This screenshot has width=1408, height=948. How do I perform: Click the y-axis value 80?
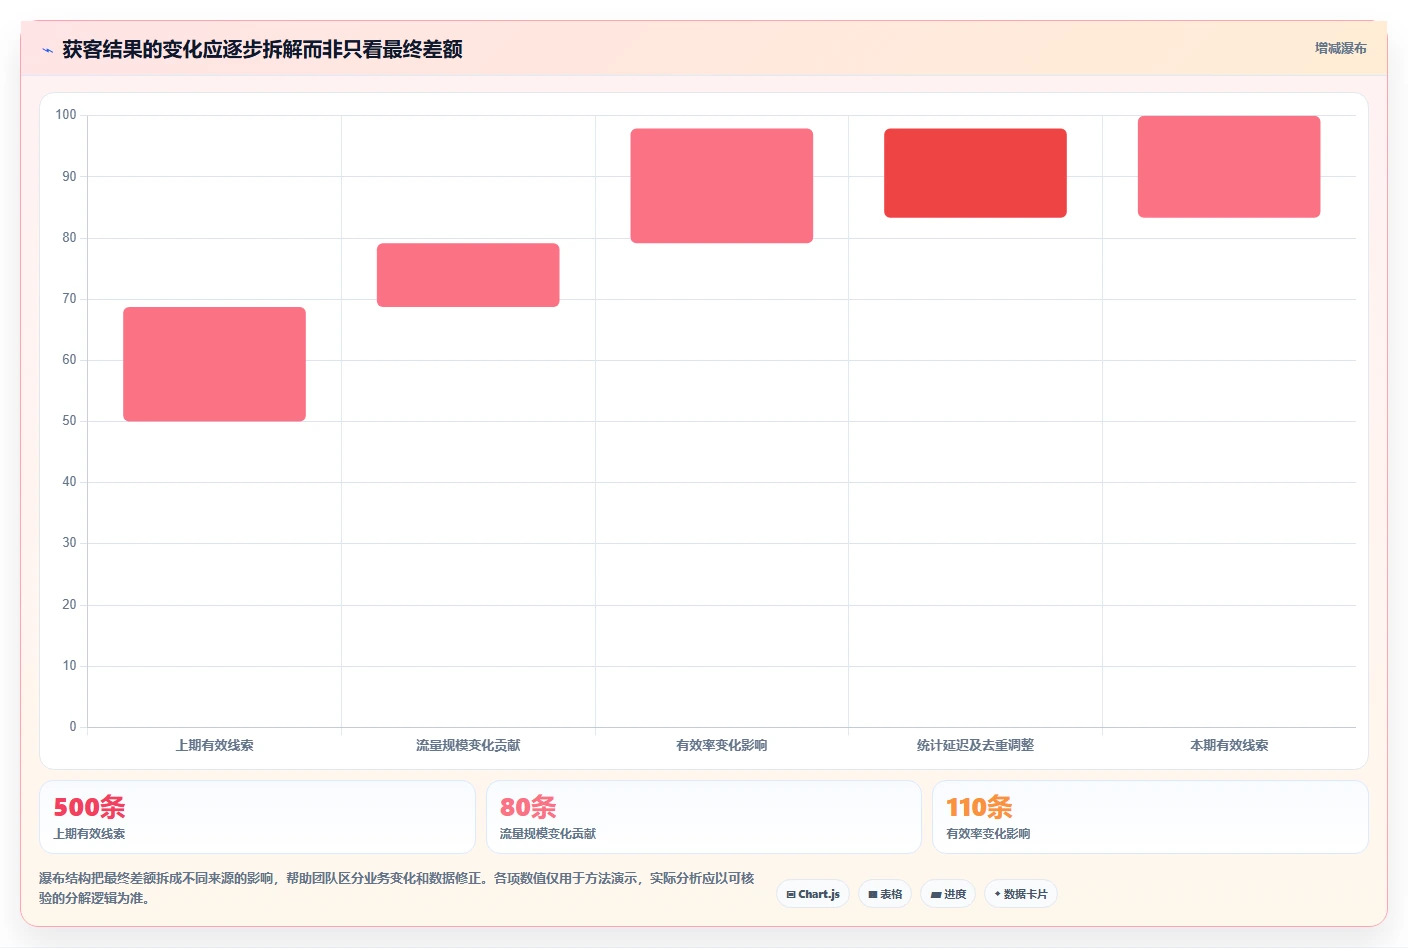coord(69,237)
